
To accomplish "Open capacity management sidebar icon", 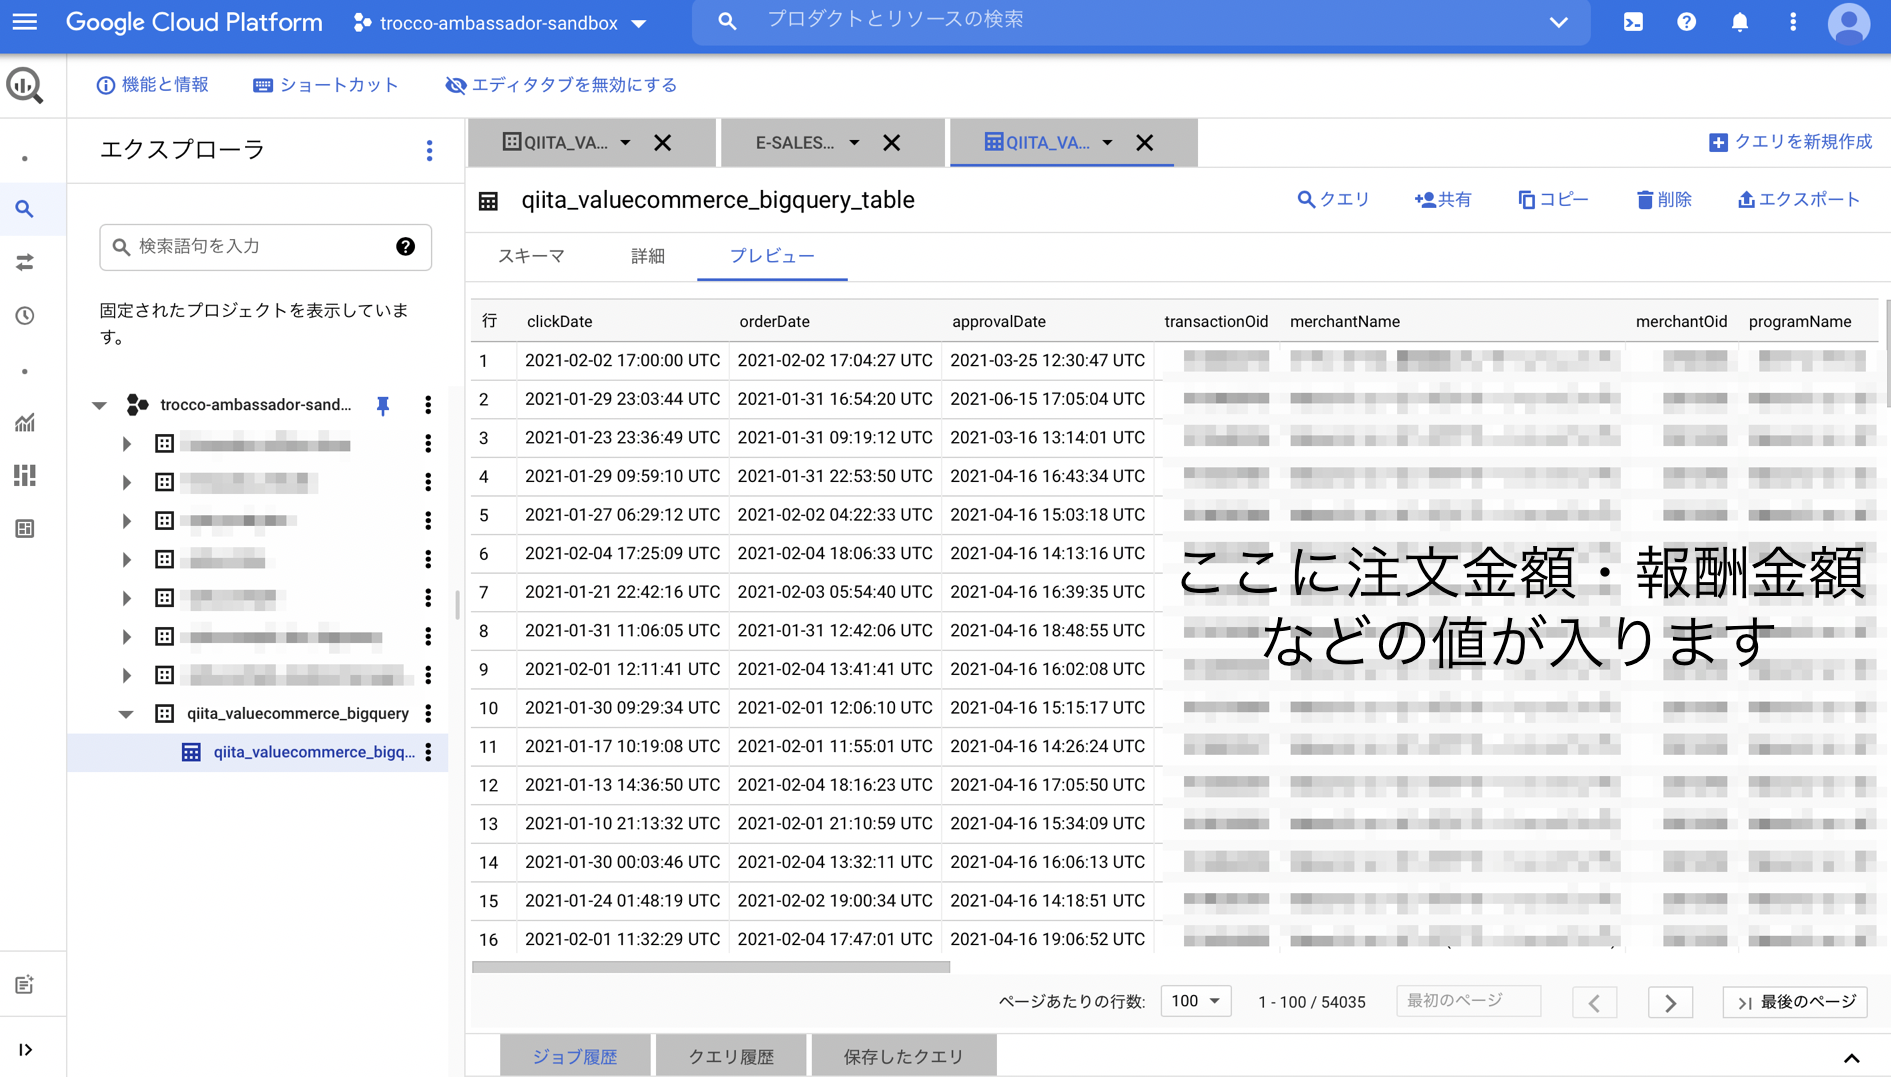I will (25, 475).
